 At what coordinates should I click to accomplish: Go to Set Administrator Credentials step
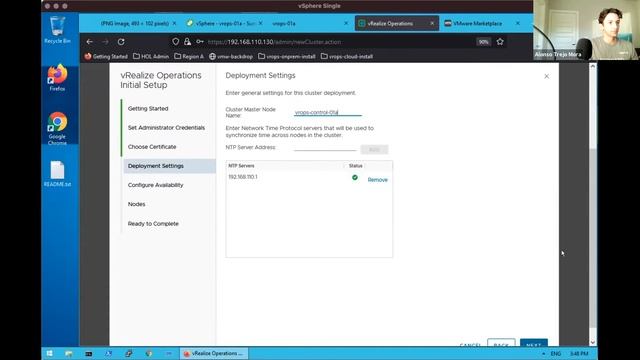[166, 128]
